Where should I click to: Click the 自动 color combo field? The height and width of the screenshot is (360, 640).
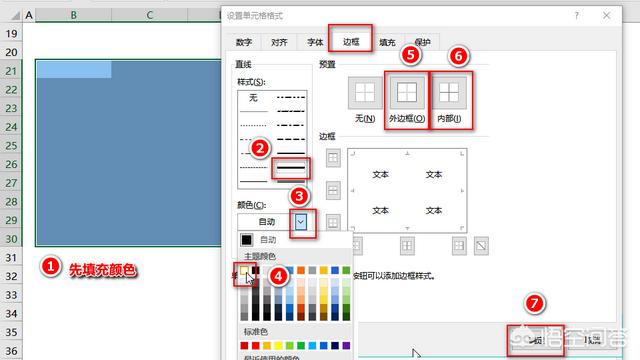266,222
